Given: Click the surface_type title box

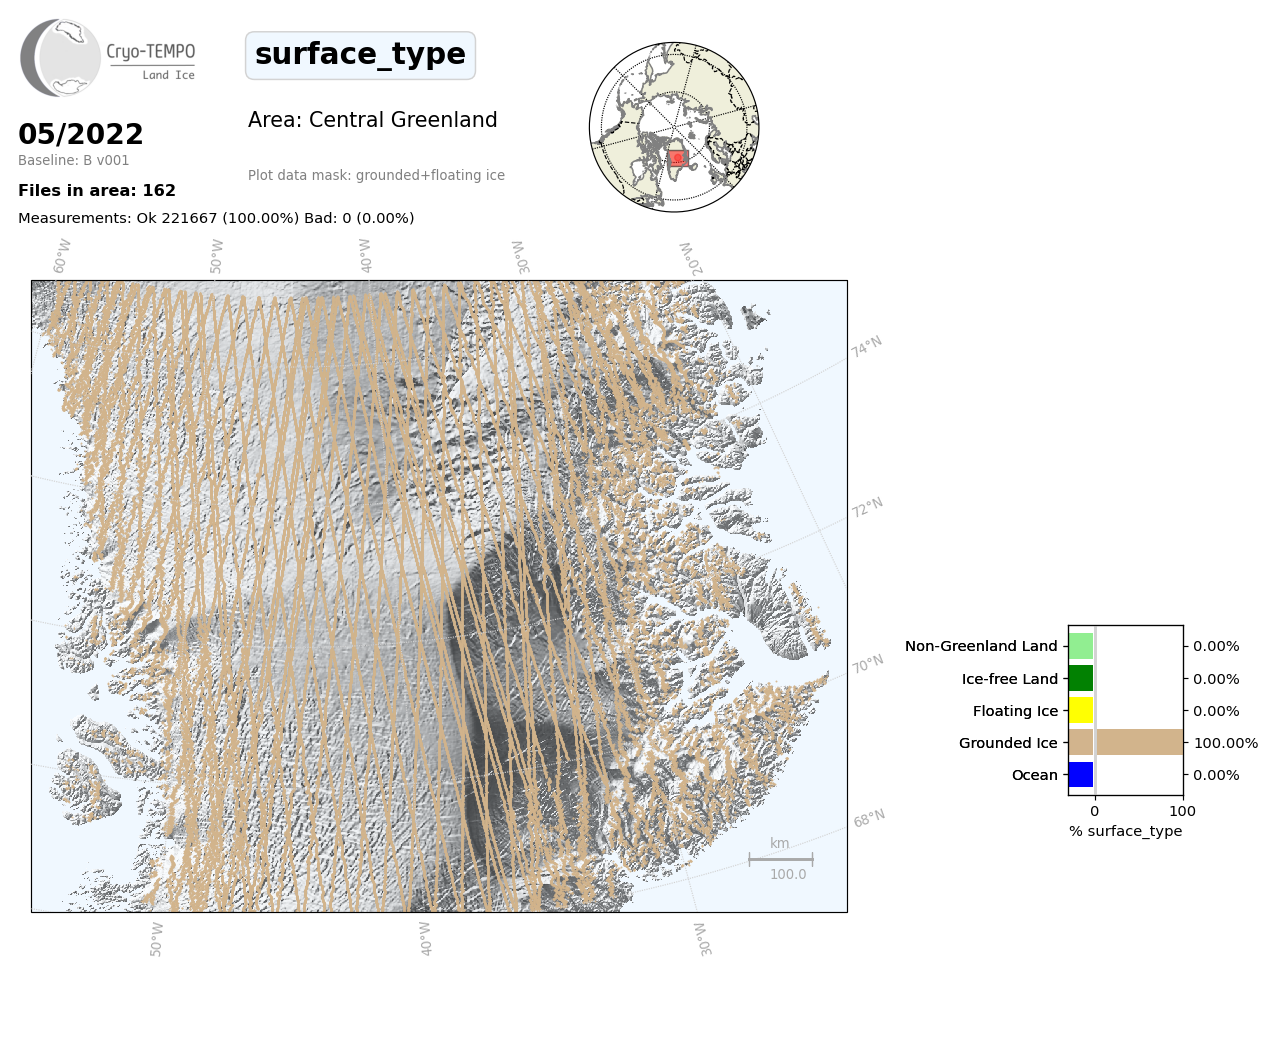Looking at the screenshot, I should click(x=360, y=55).
